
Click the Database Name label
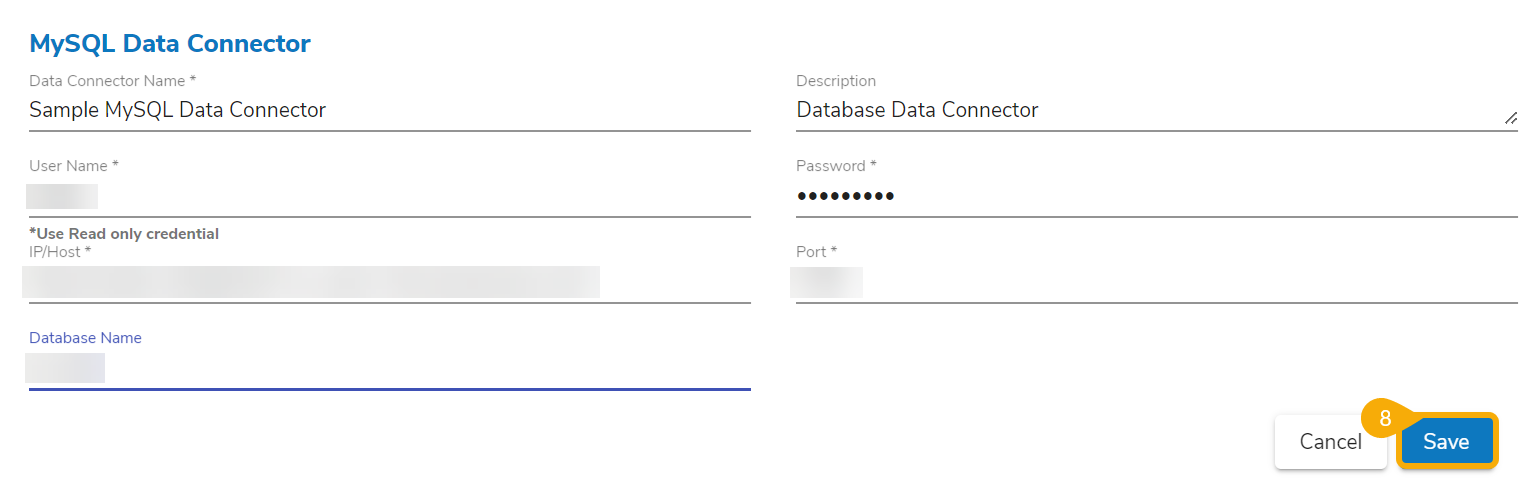85,338
